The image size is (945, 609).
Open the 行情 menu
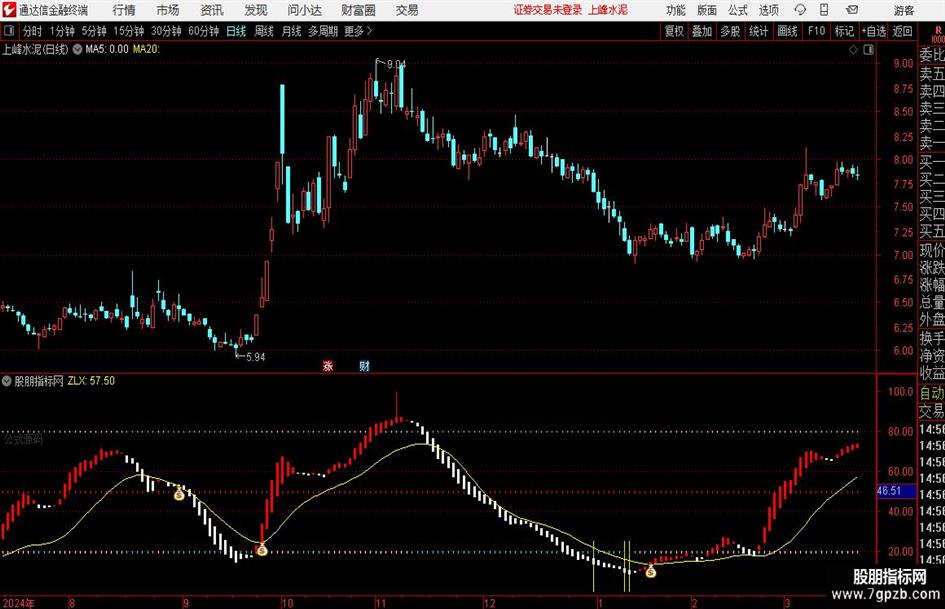coord(124,10)
